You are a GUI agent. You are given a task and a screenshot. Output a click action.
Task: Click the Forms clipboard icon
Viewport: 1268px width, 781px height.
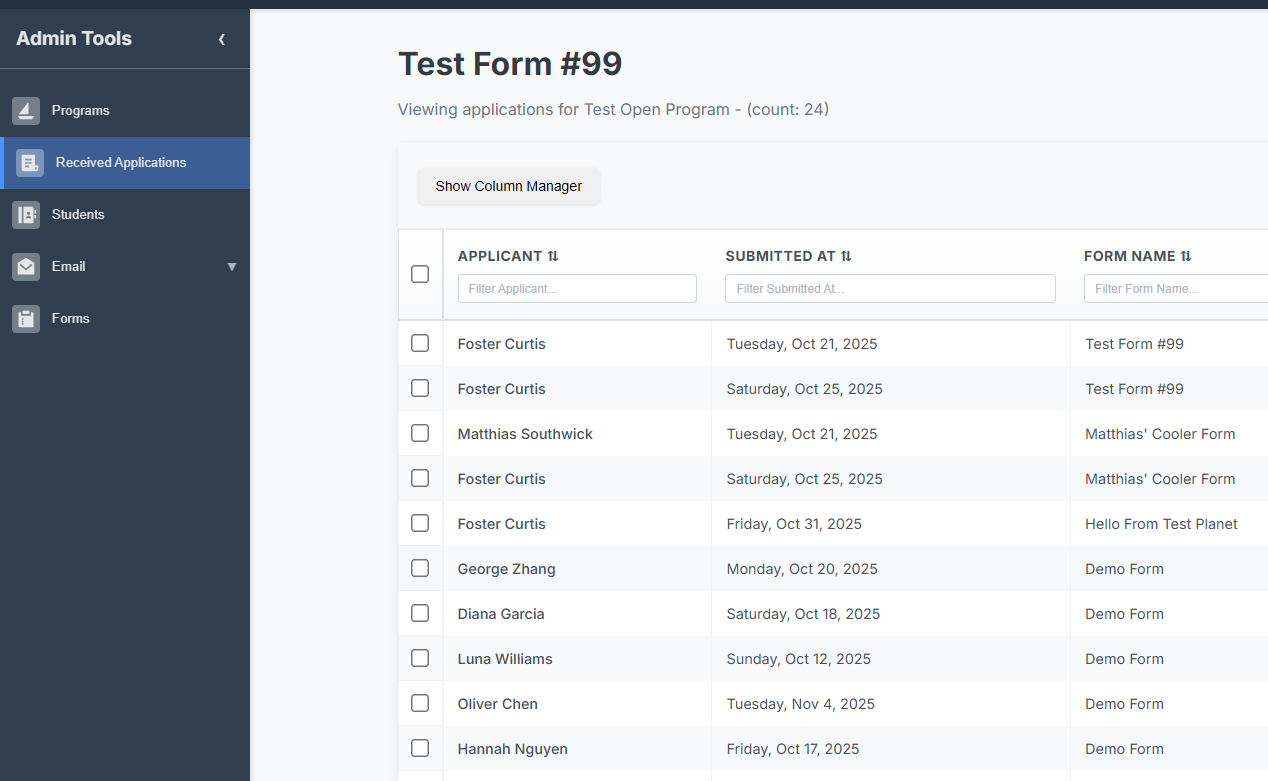26,318
